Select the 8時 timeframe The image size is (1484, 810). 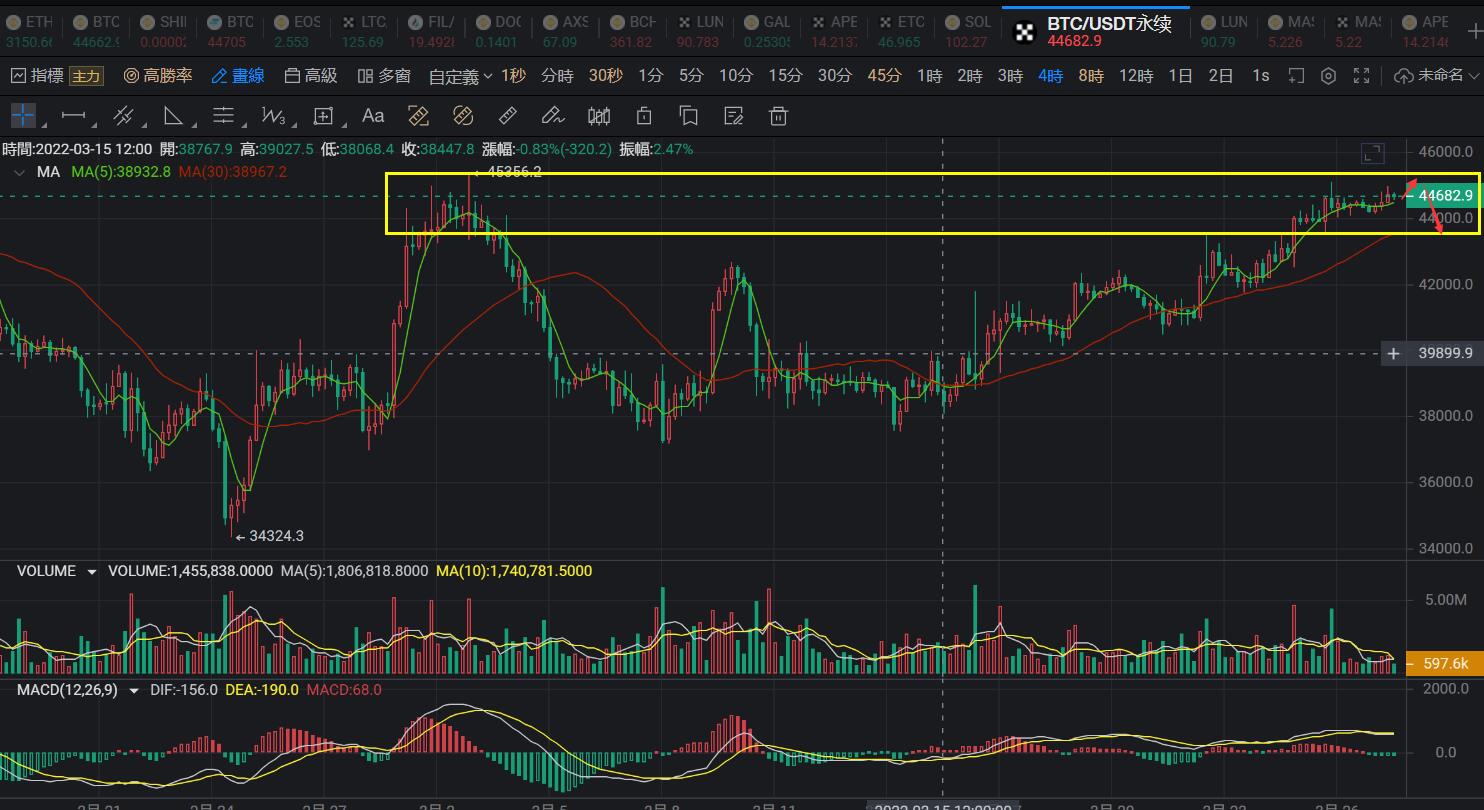pyautogui.click(x=1091, y=76)
